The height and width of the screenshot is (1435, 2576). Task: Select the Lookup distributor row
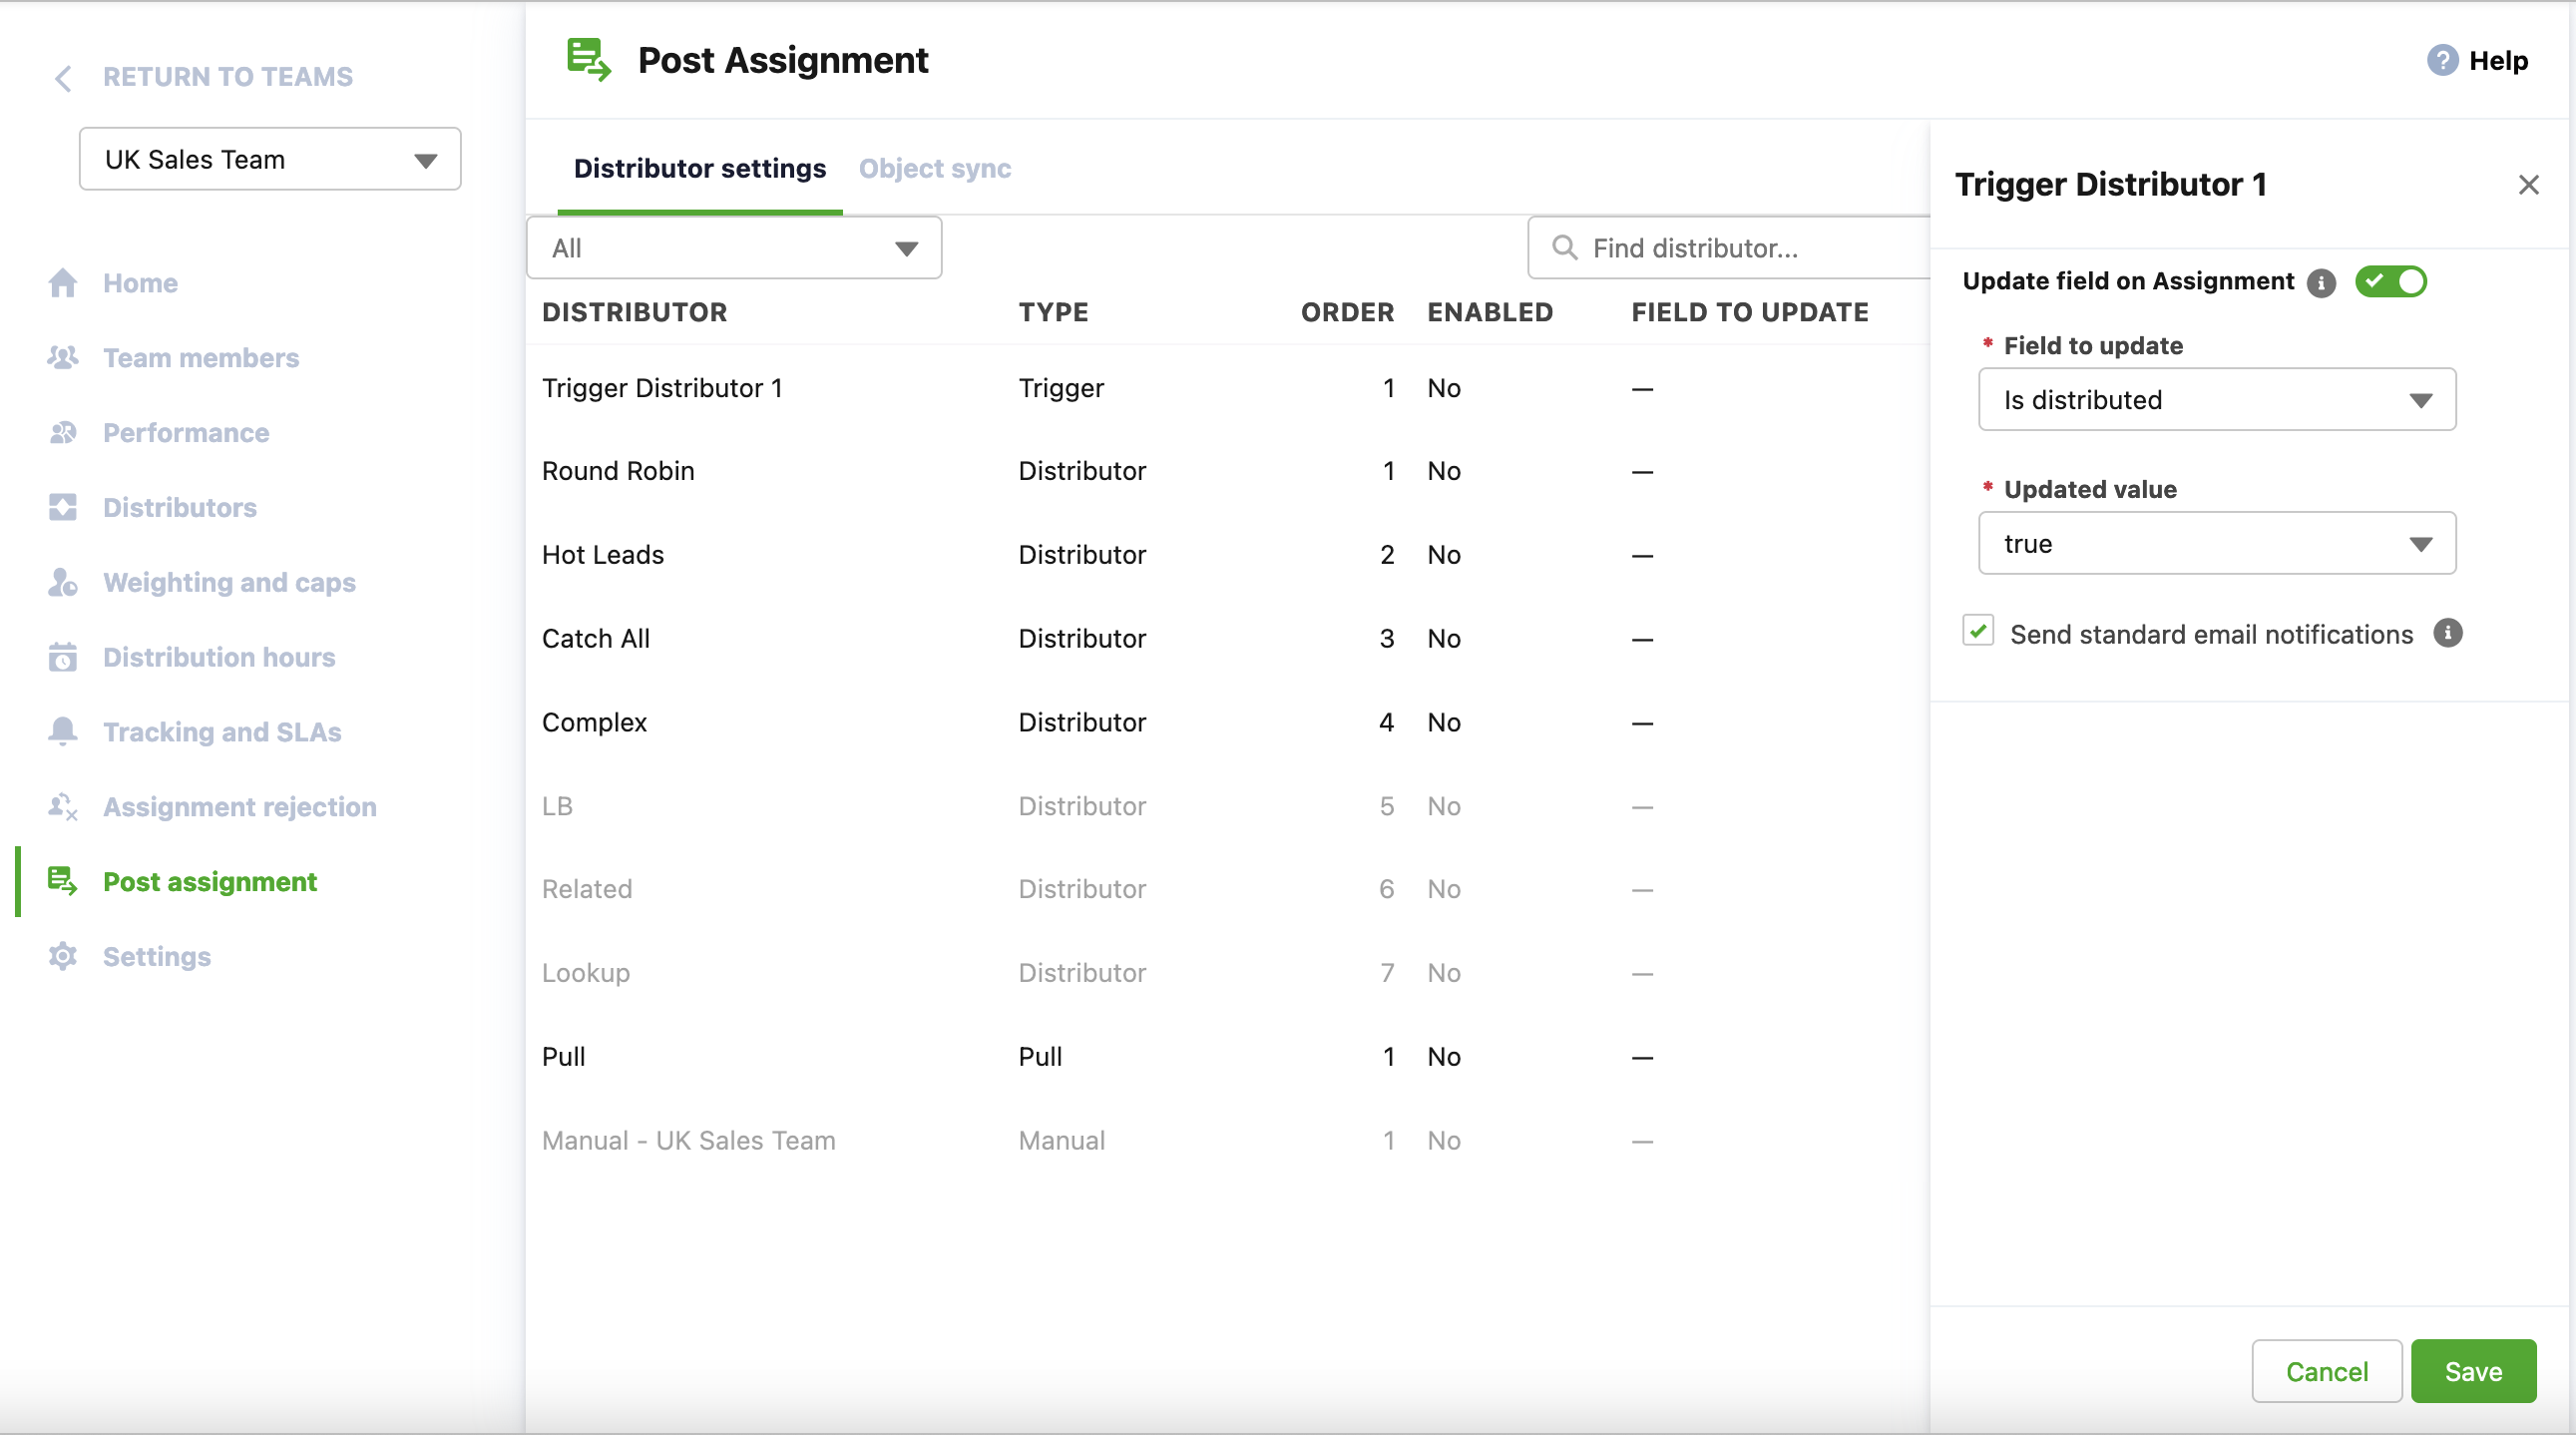[x=1227, y=972]
